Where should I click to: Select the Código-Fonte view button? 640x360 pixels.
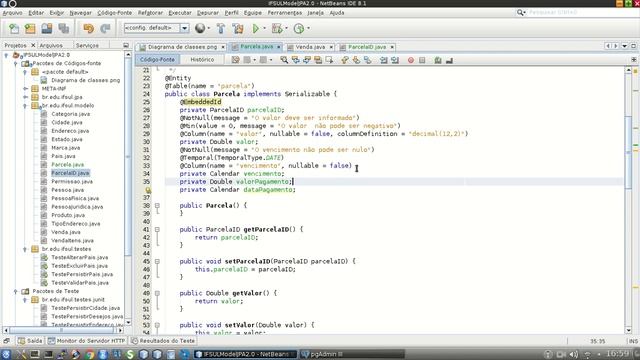click(157, 60)
